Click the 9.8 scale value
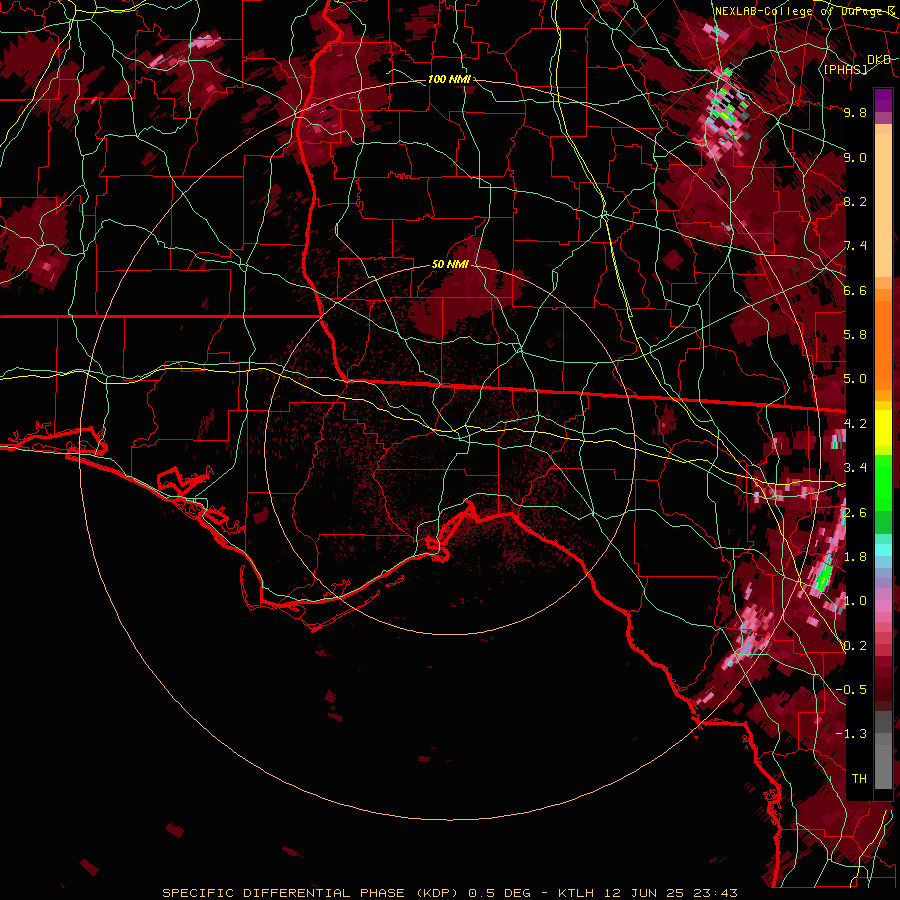Image resolution: width=900 pixels, height=900 pixels. click(x=855, y=112)
